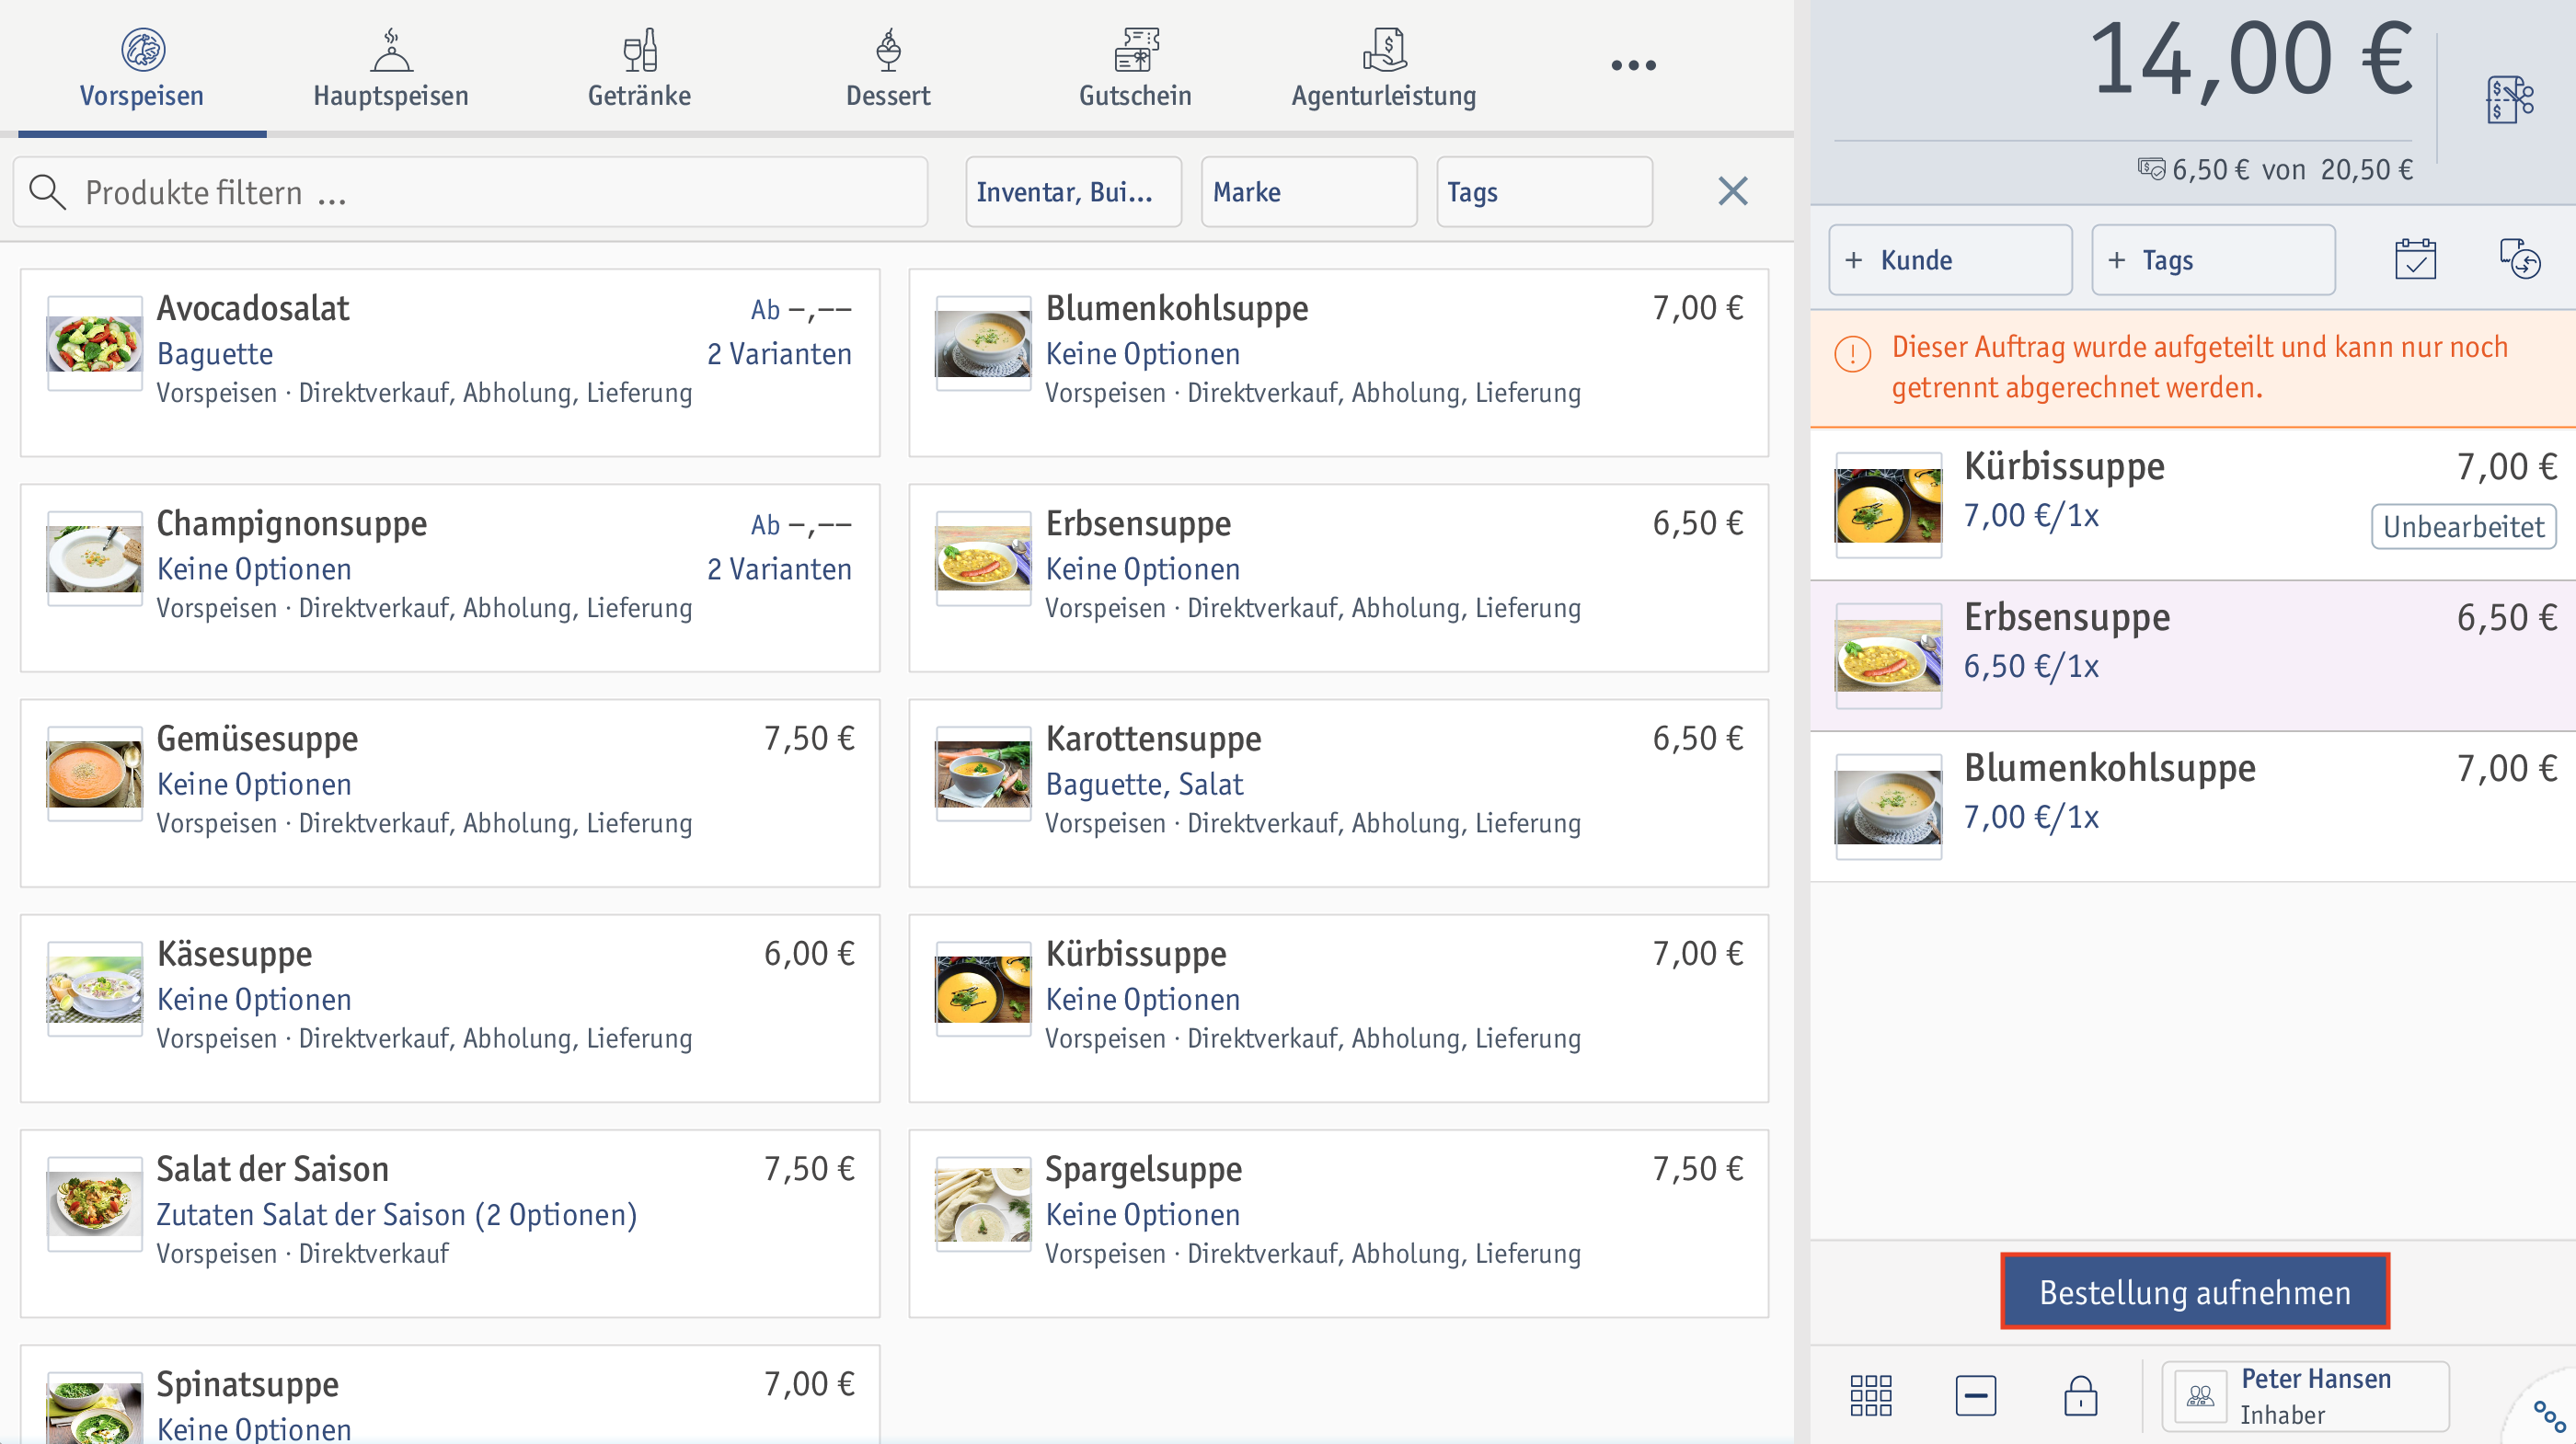Select the Gutschein tab

tap(1135, 68)
